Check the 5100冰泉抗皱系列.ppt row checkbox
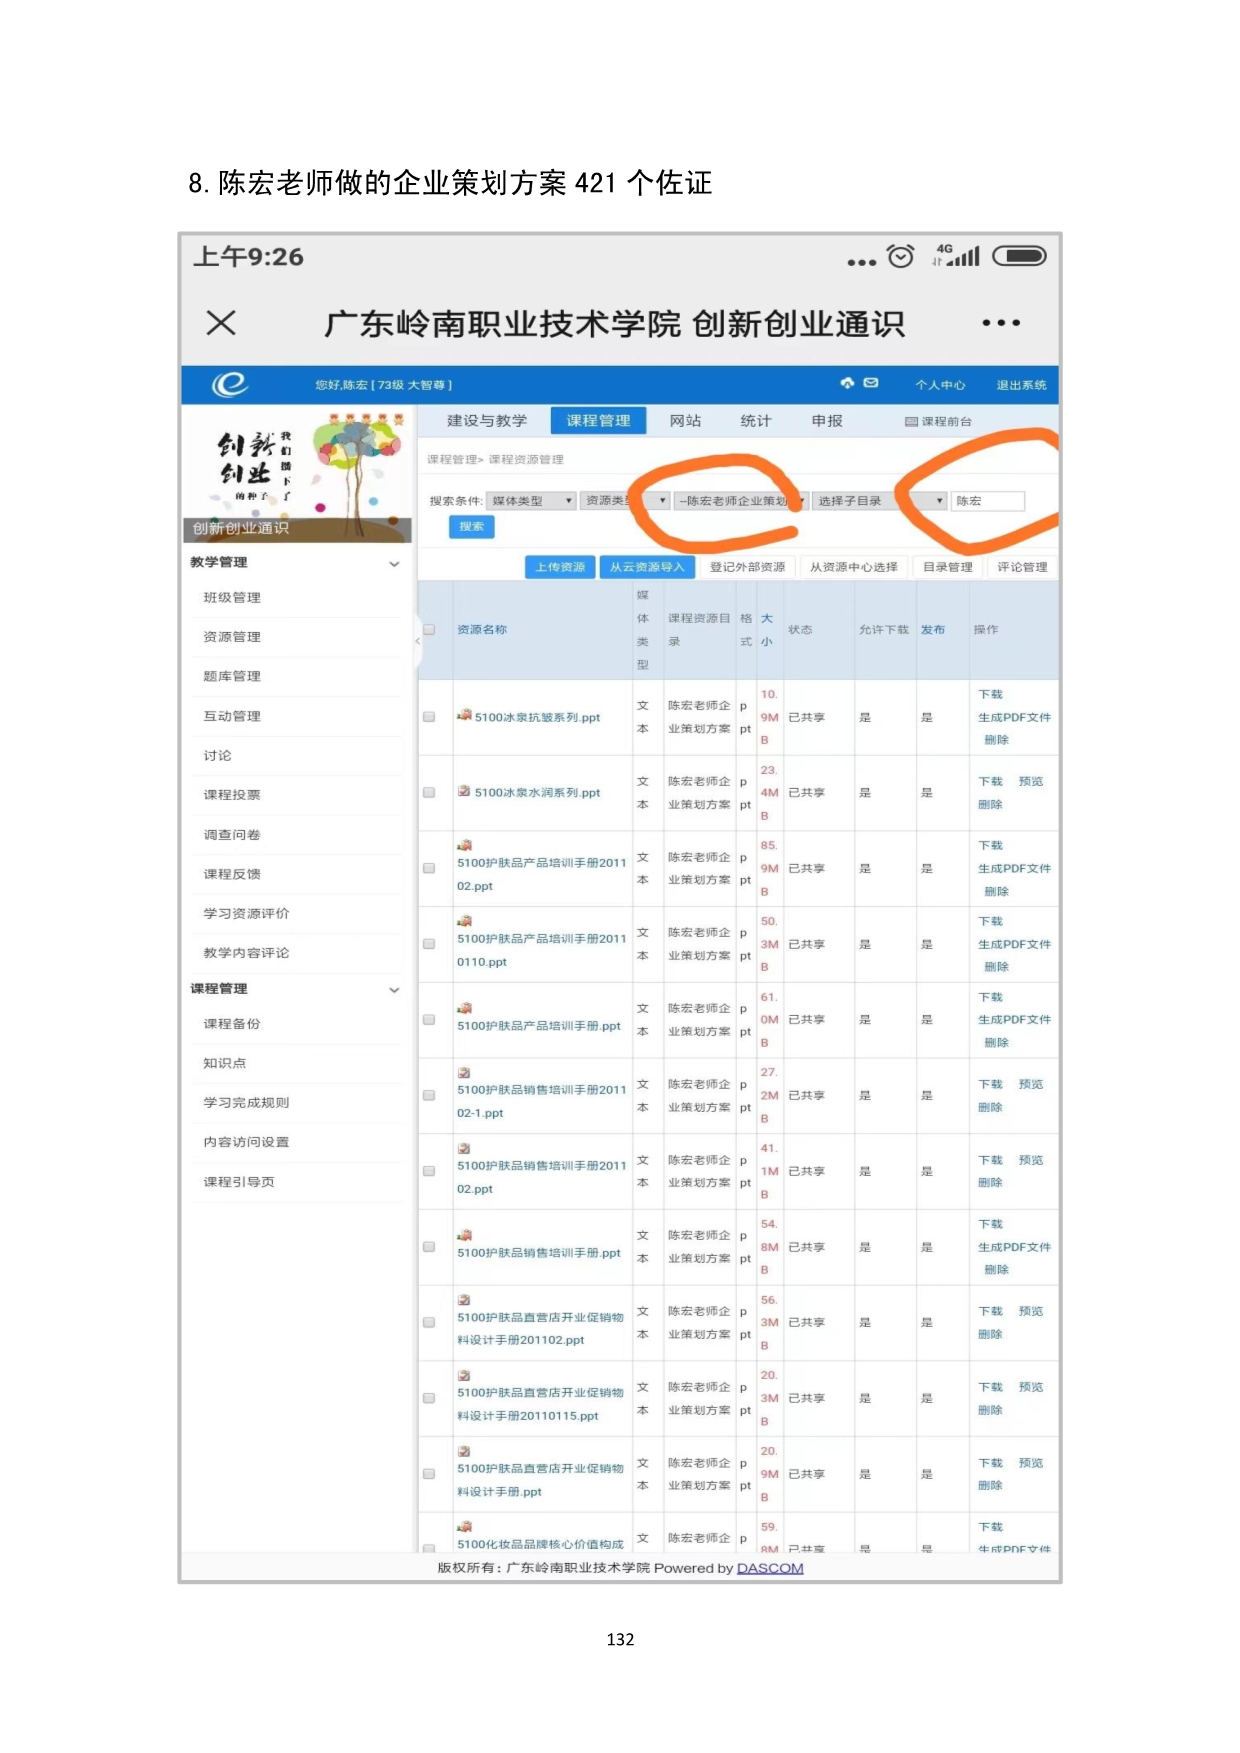1240x1753 pixels. click(429, 717)
